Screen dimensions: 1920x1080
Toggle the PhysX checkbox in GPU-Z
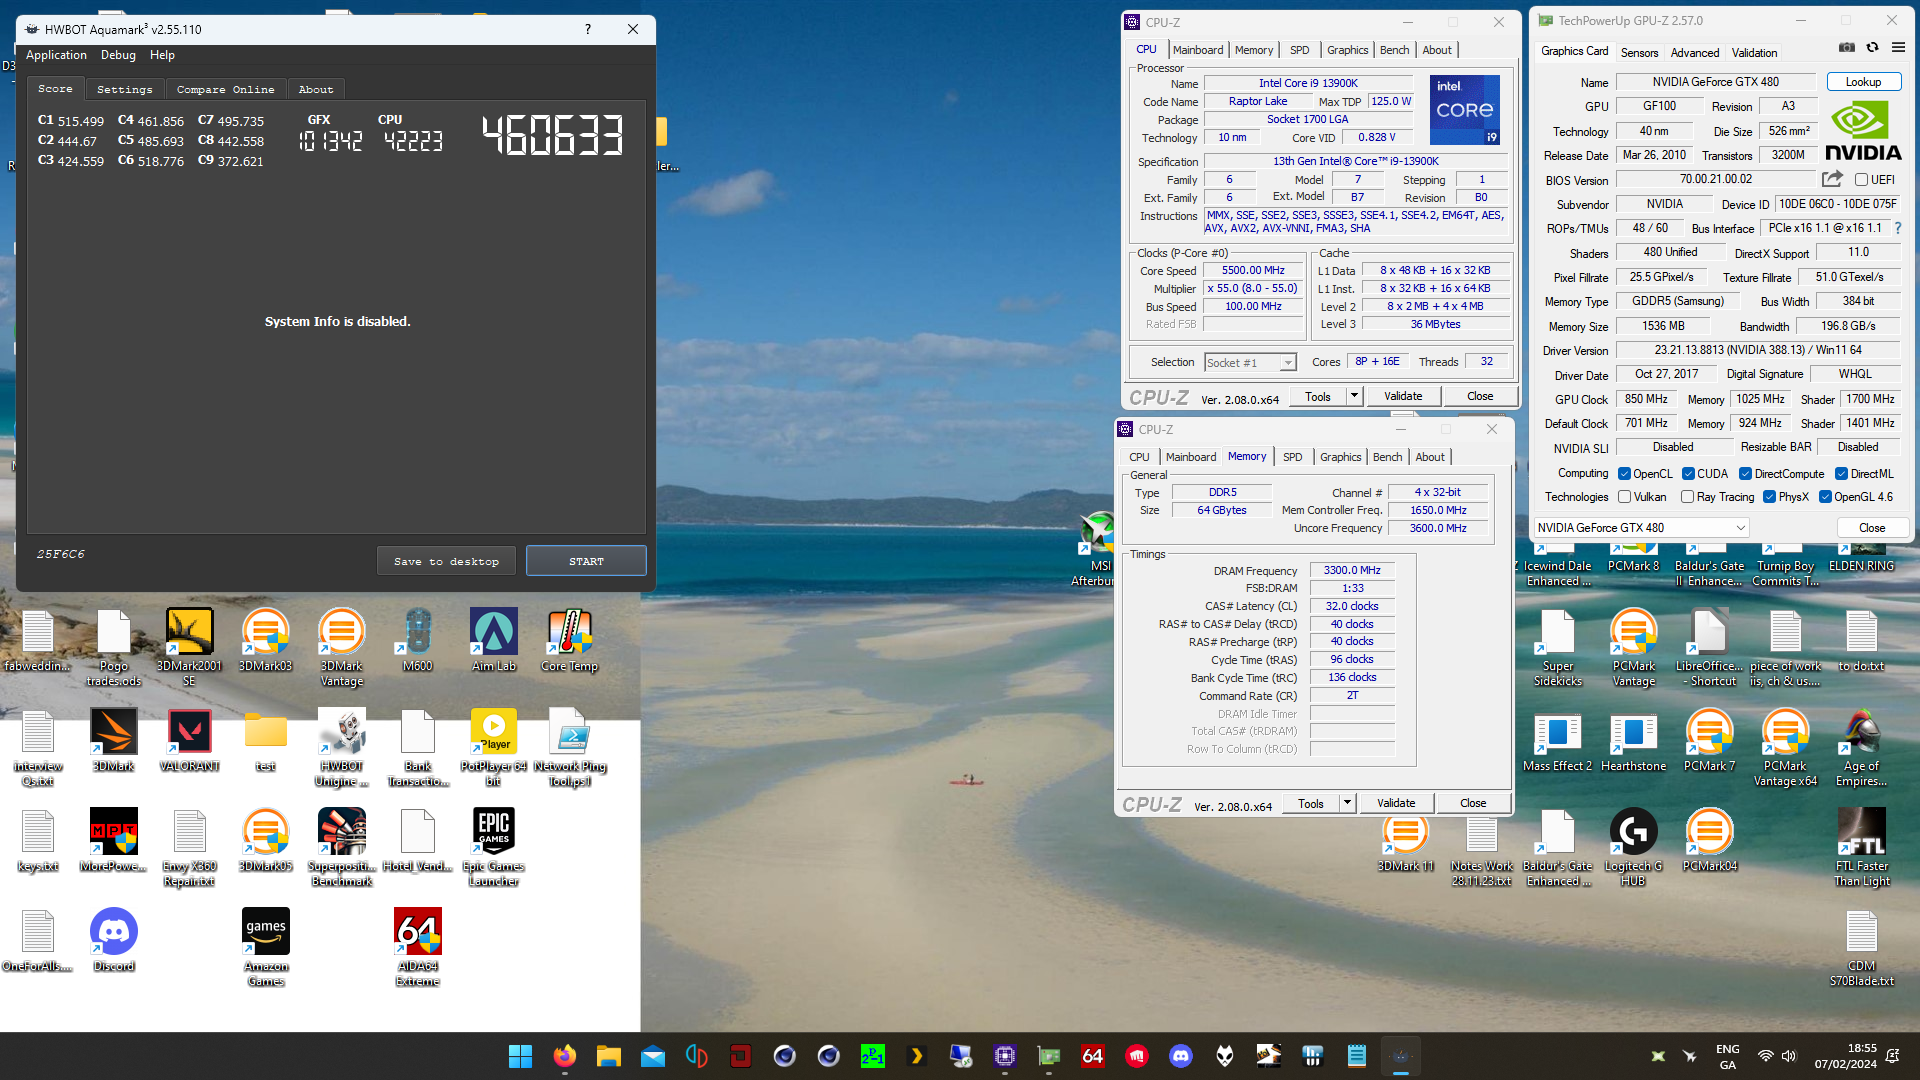click(x=1769, y=497)
